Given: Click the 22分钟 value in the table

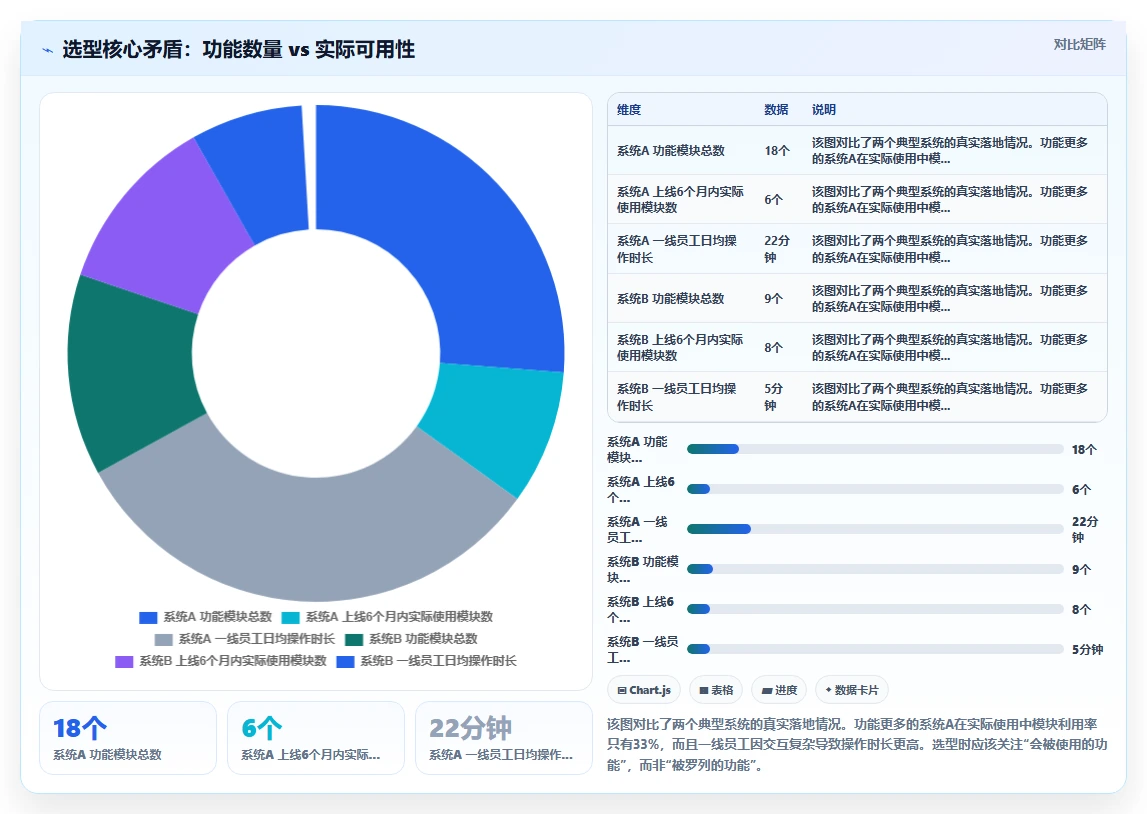Looking at the screenshot, I should pos(777,249).
